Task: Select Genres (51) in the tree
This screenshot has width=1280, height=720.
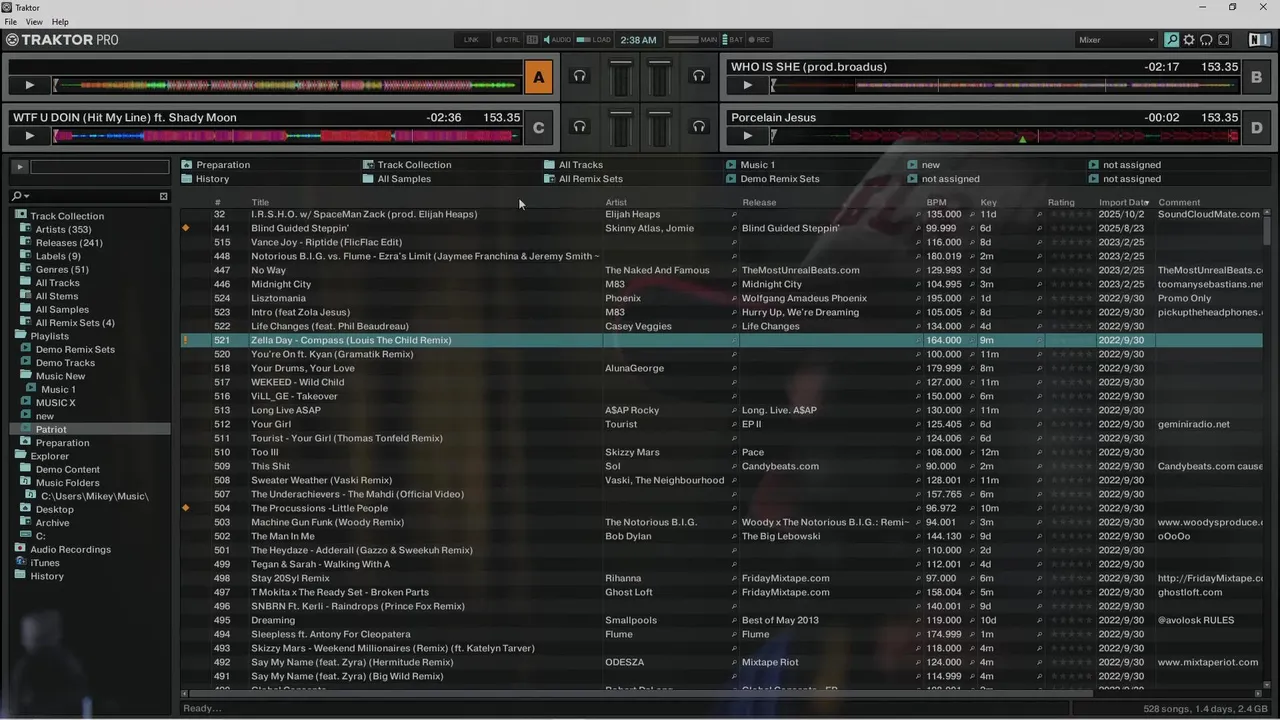Action: coord(62,269)
